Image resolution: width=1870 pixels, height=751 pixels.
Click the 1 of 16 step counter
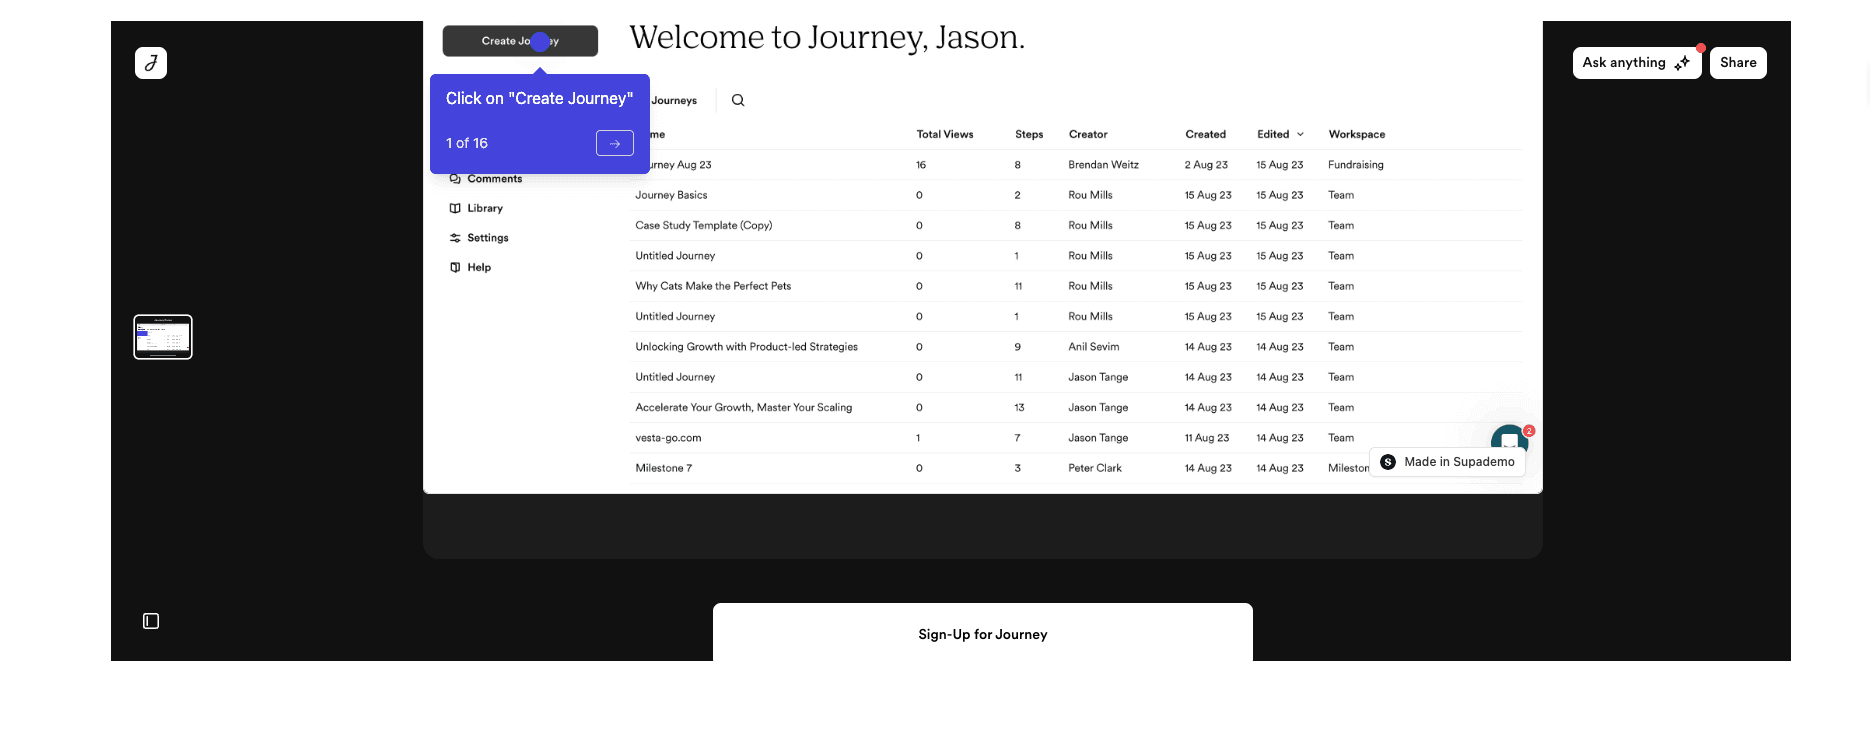click(x=467, y=143)
